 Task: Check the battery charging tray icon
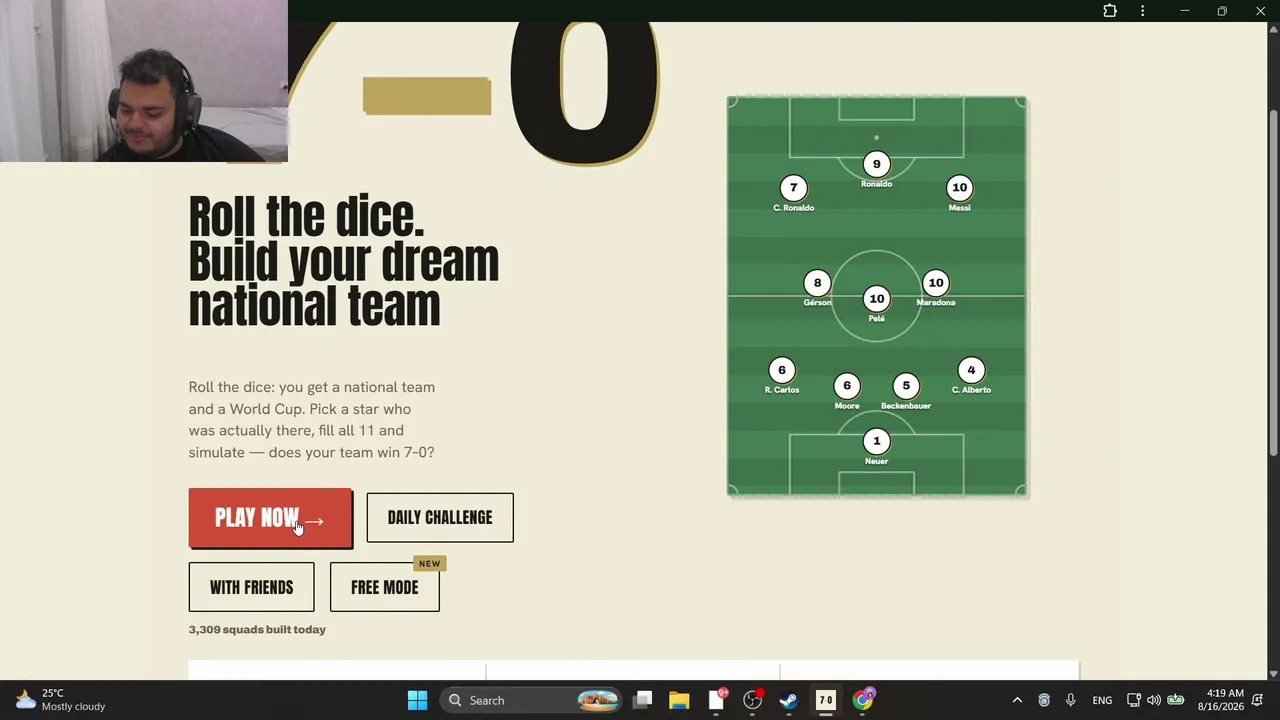coord(1176,700)
